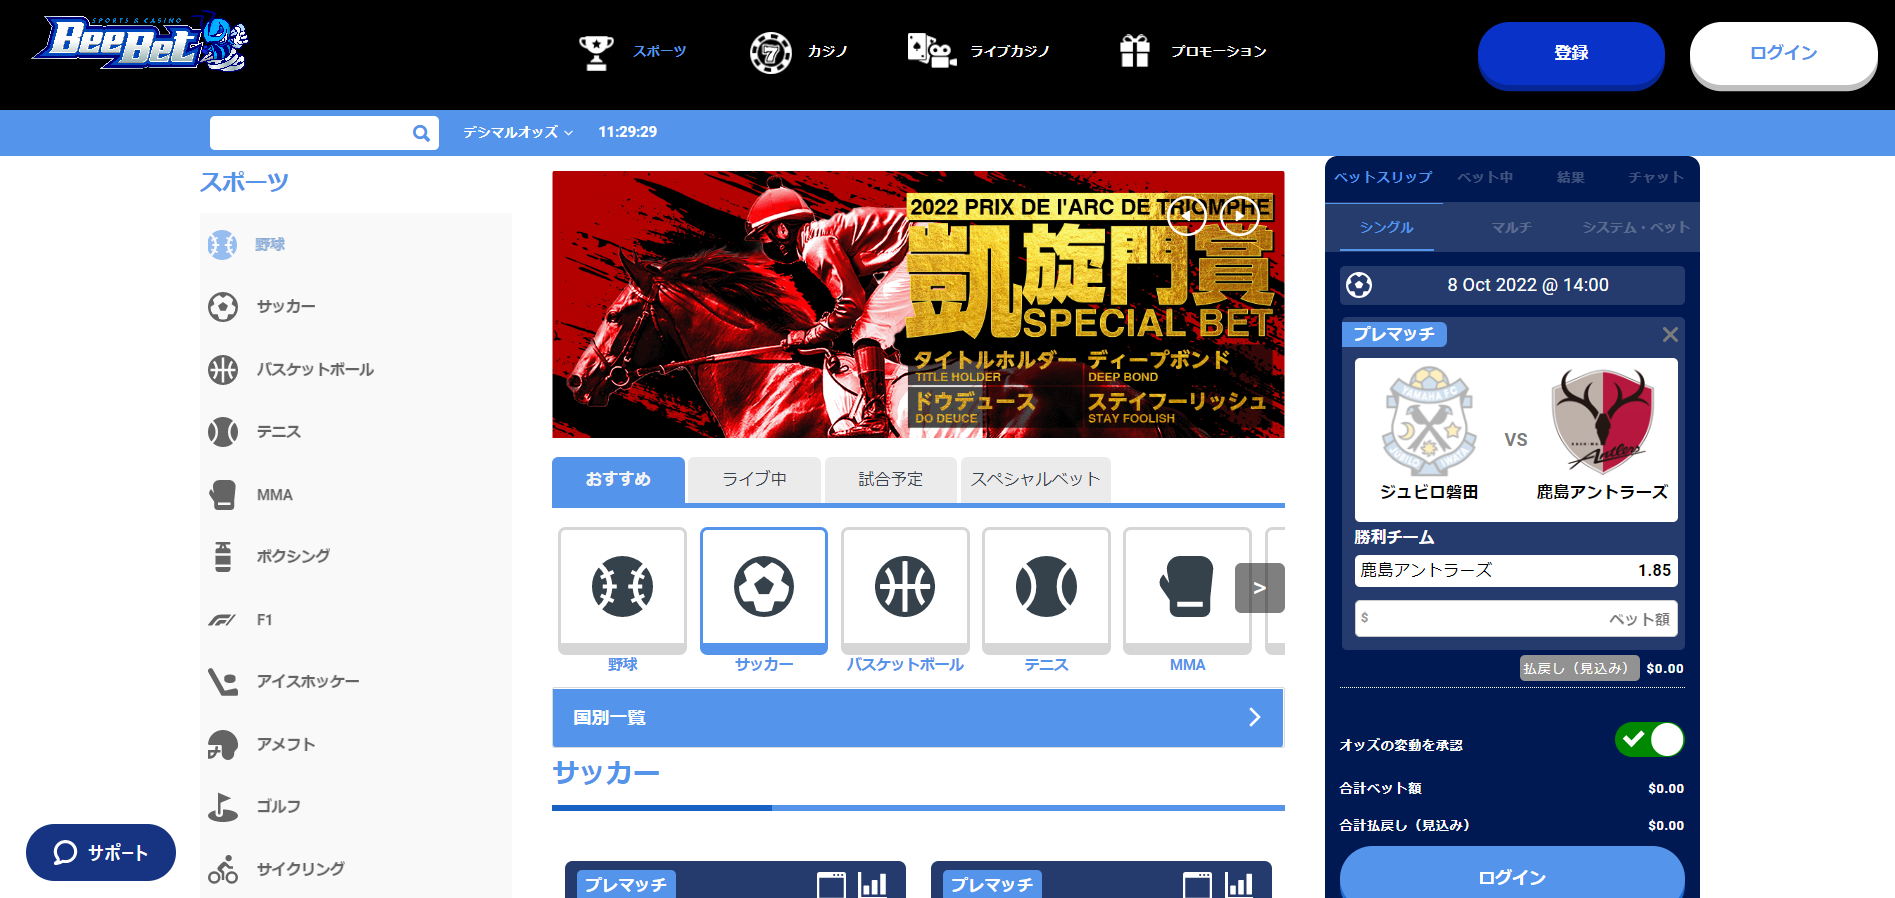Expand the 国別一覧 country list
This screenshot has height=898, width=1895.
[918, 717]
